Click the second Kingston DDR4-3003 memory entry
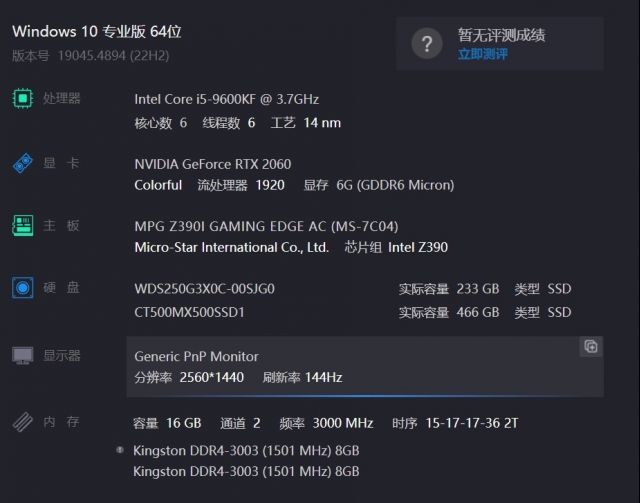Image resolution: width=640 pixels, height=503 pixels. (x=246, y=472)
